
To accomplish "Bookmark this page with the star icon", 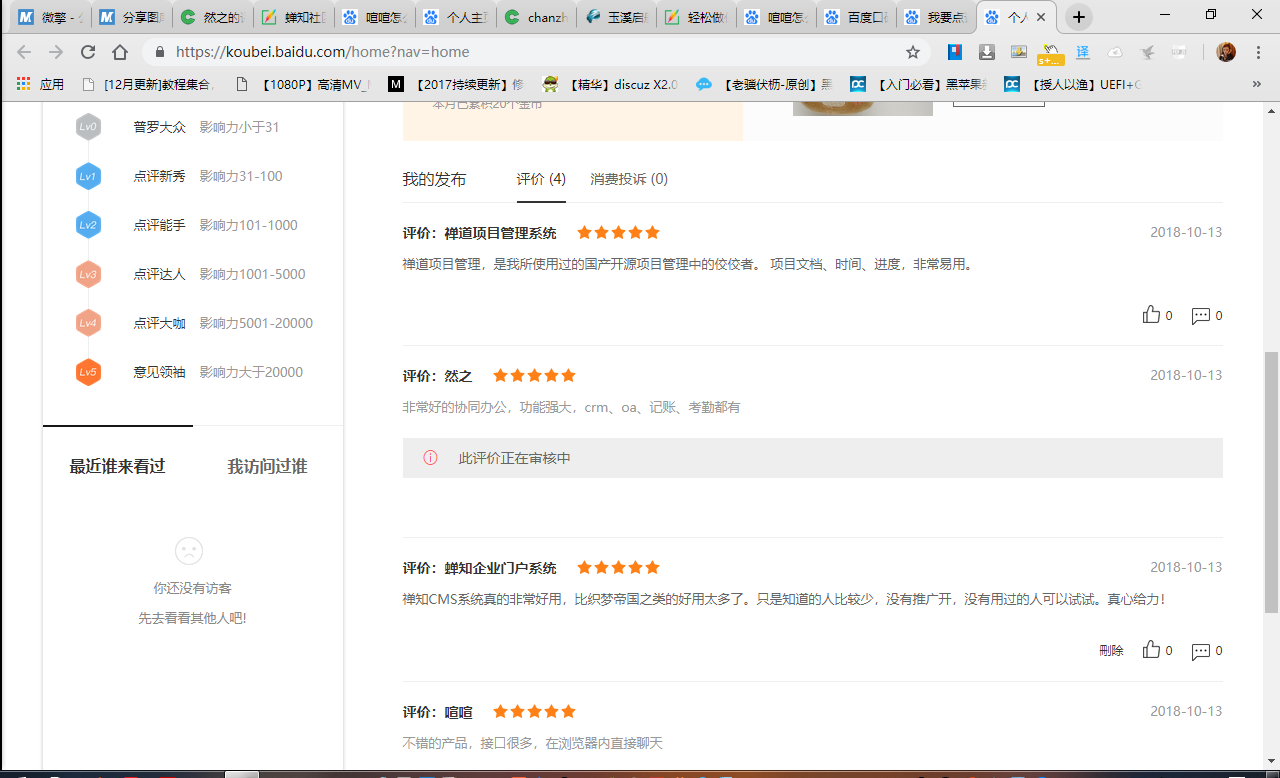I will [912, 52].
